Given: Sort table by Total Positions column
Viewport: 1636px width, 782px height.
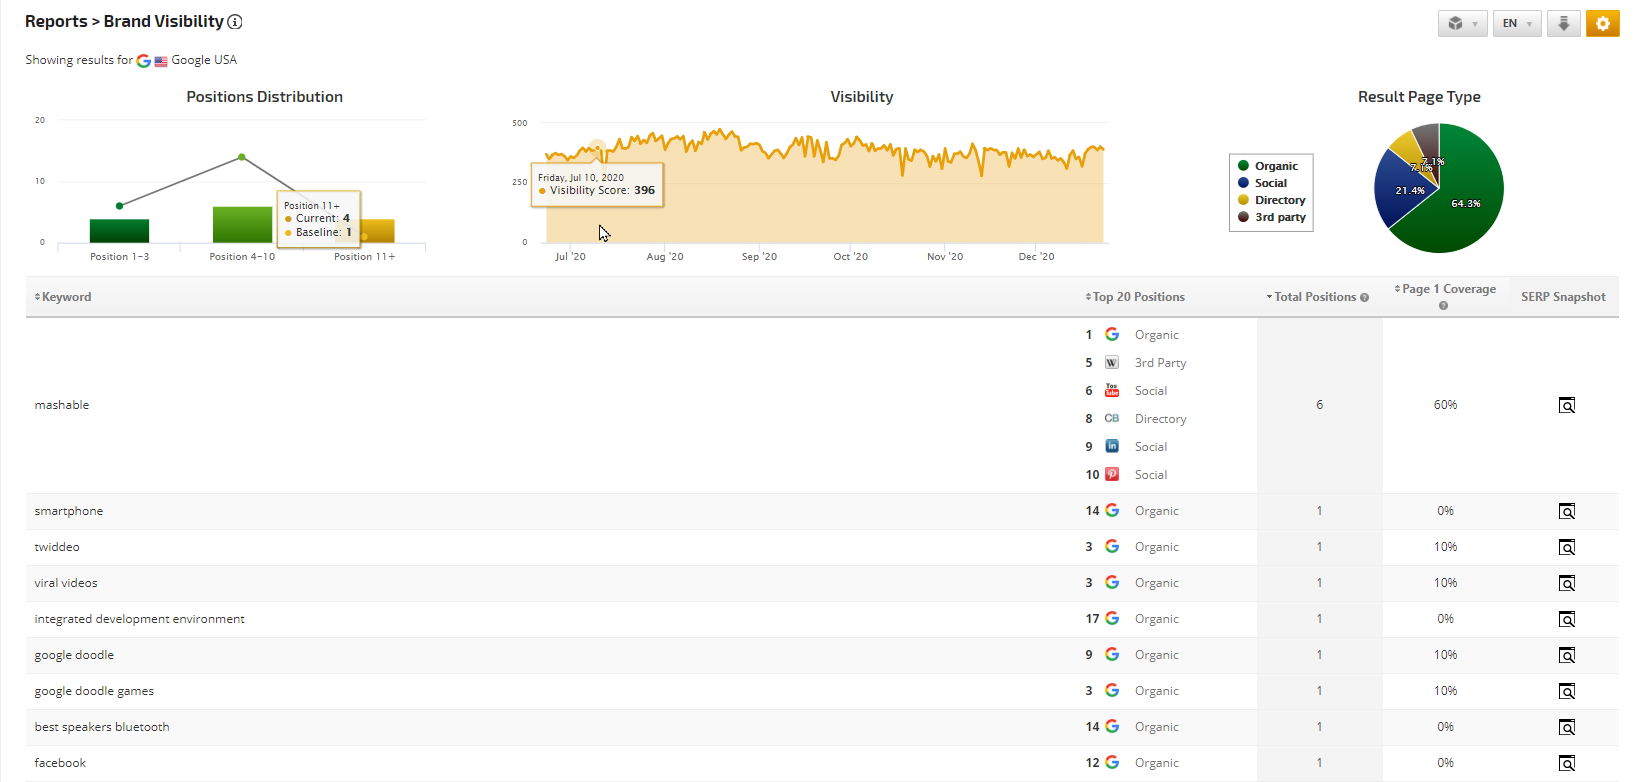Looking at the screenshot, I should coord(1314,297).
